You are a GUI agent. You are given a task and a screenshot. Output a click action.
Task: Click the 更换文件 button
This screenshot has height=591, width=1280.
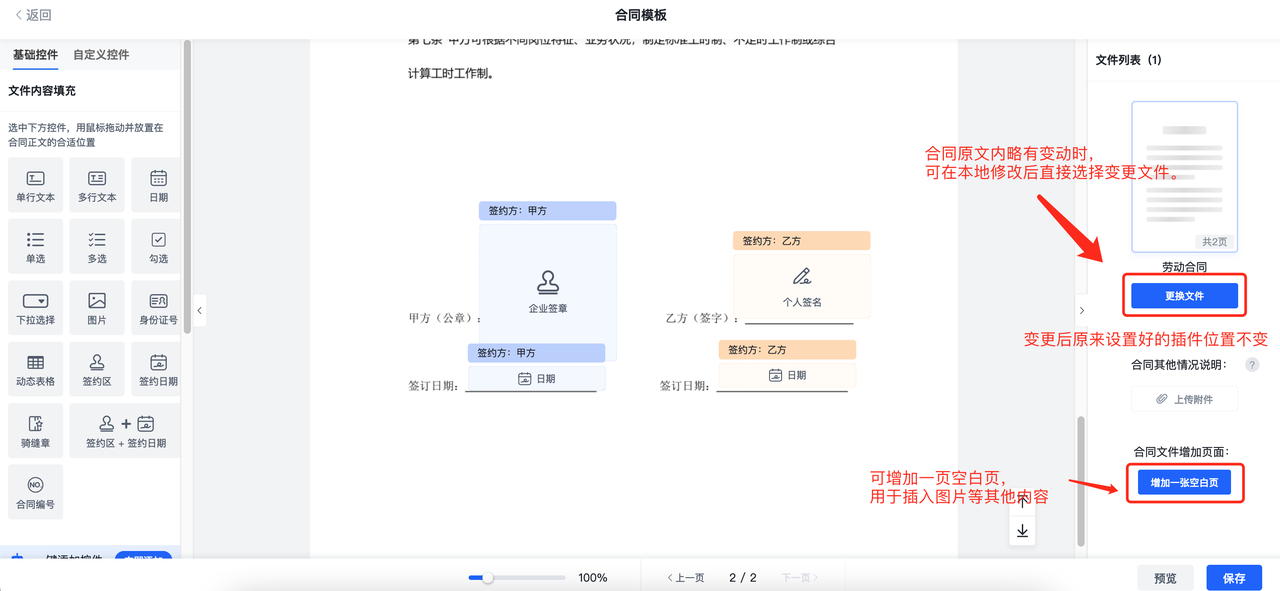(x=1184, y=296)
